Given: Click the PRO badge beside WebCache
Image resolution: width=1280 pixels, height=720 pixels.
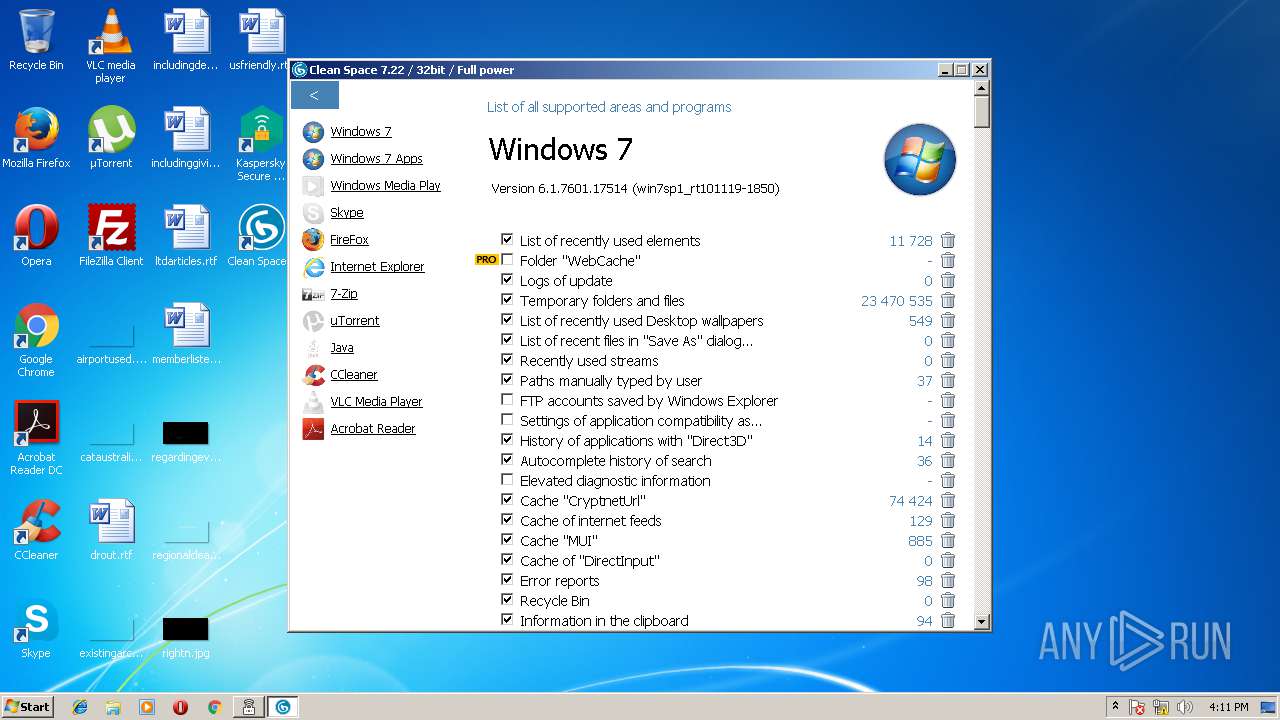Looking at the screenshot, I should coord(486,260).
